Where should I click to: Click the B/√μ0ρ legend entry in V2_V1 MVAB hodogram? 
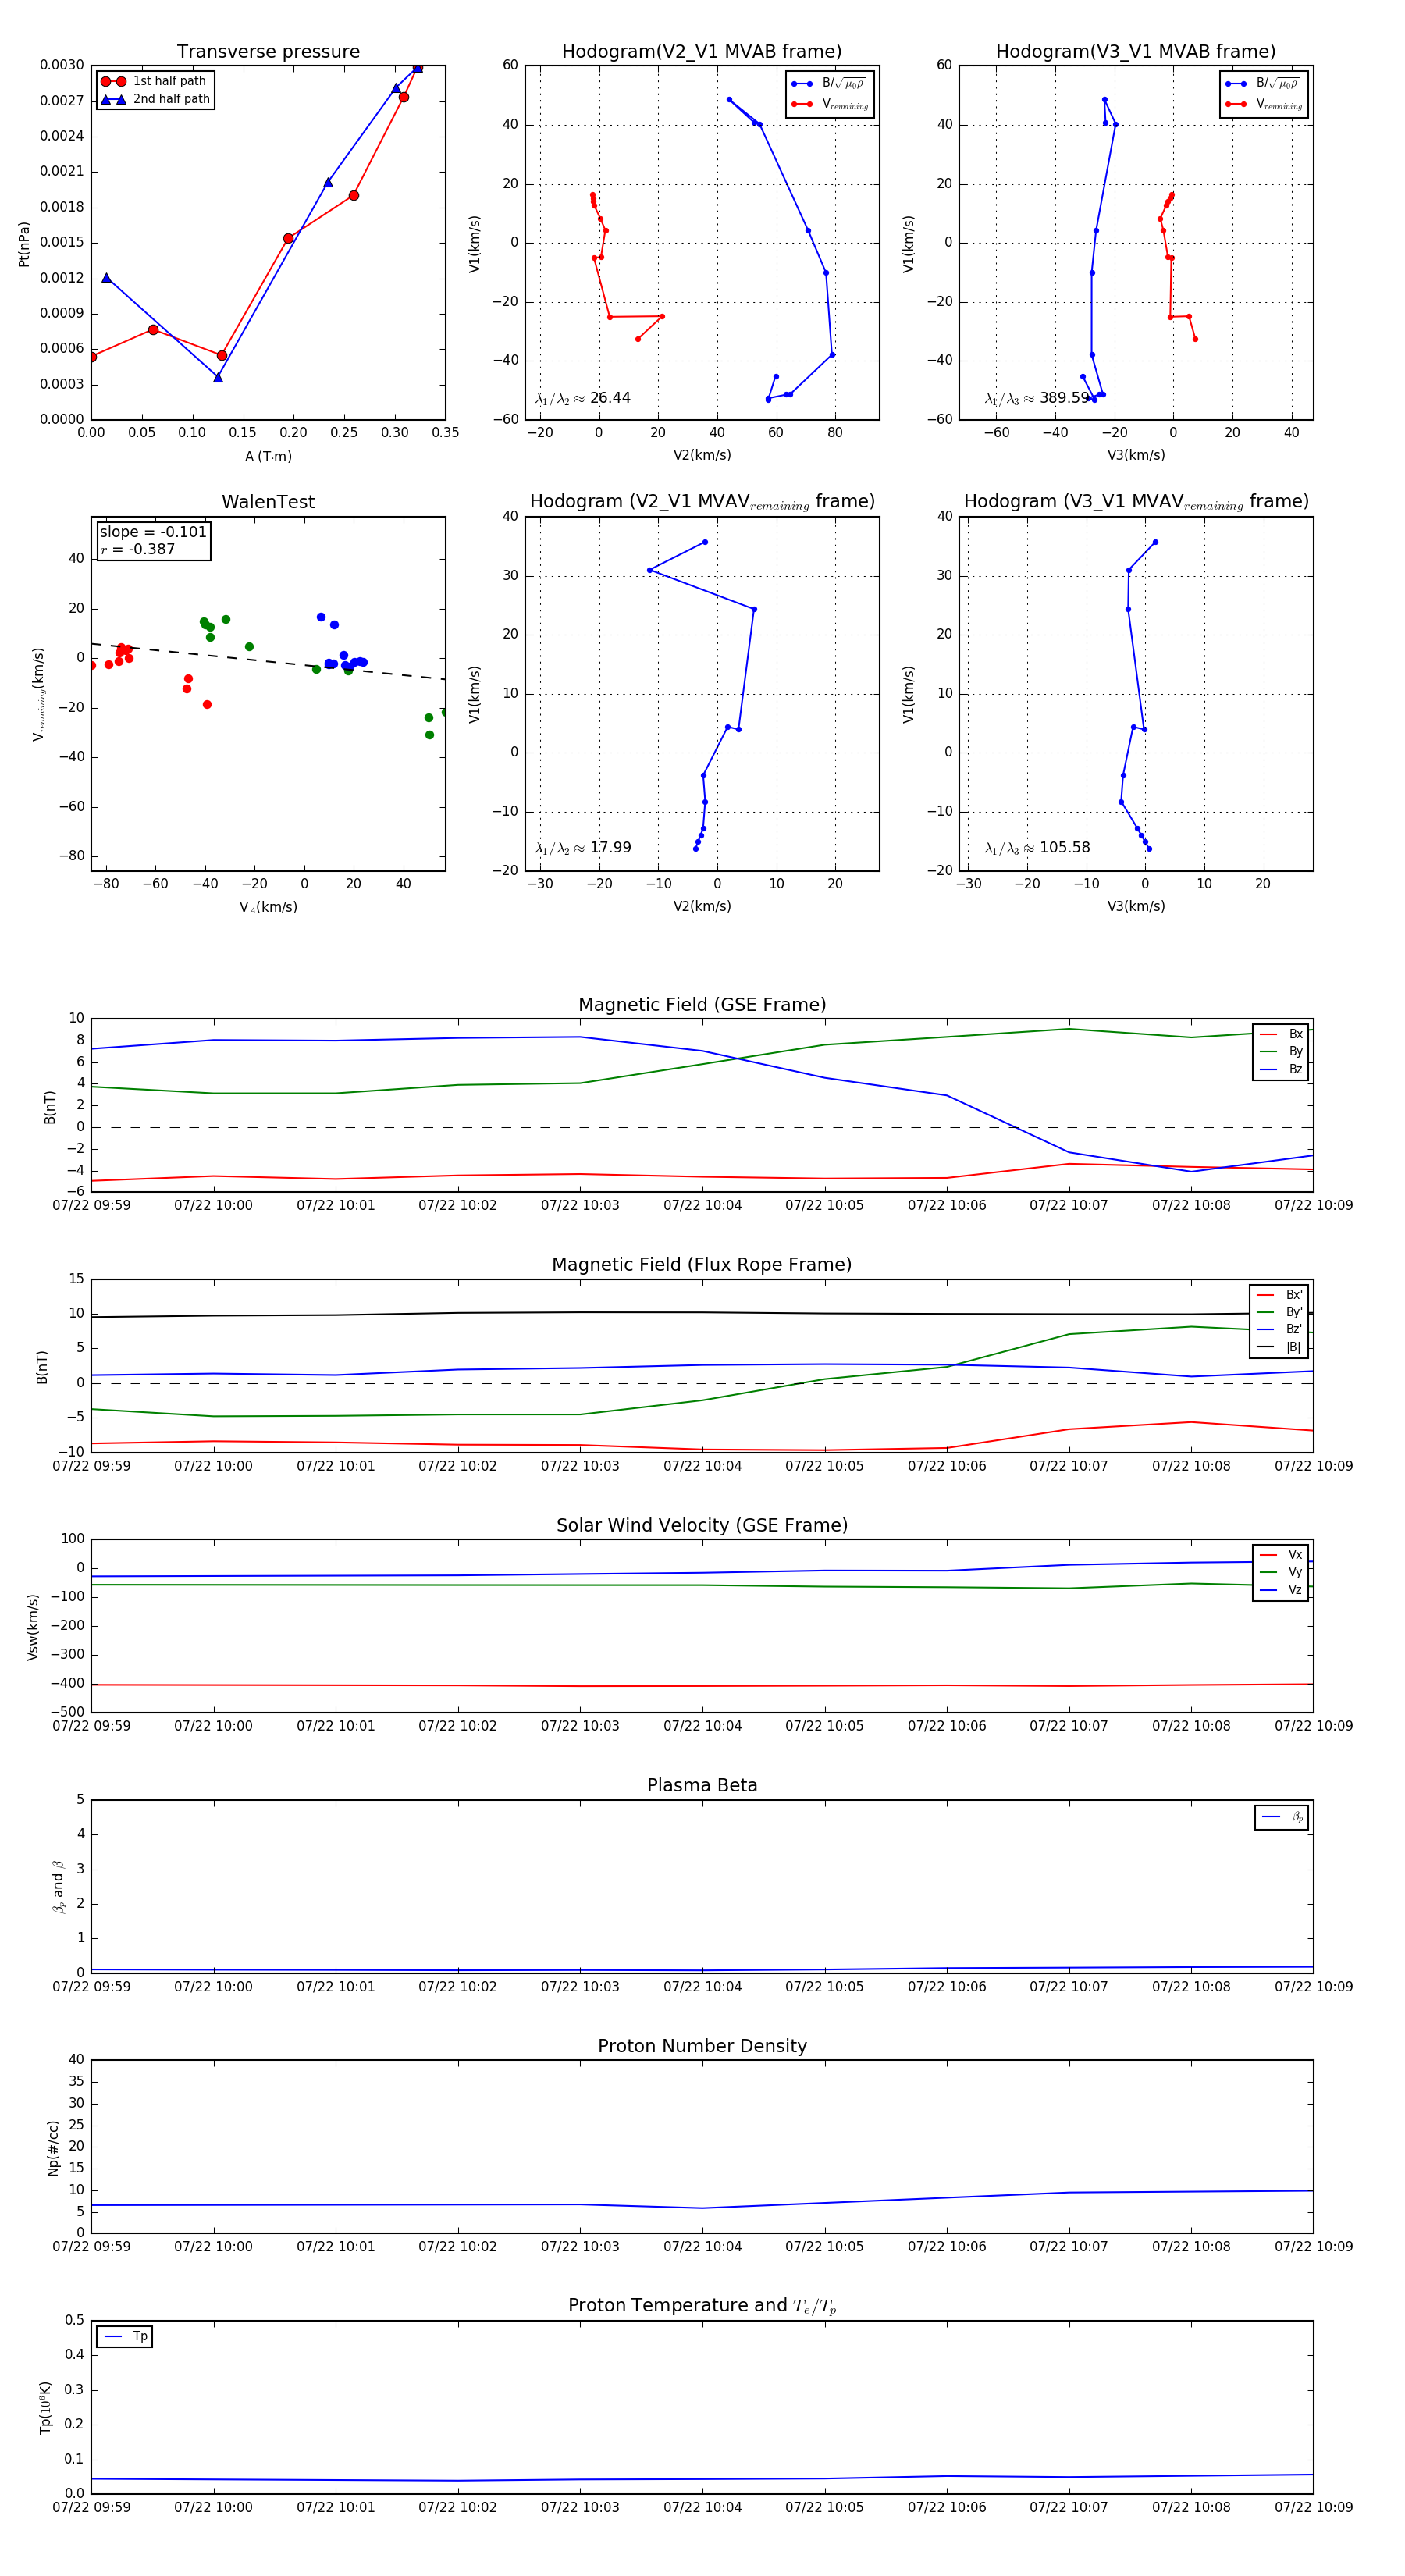pos(829,83)
